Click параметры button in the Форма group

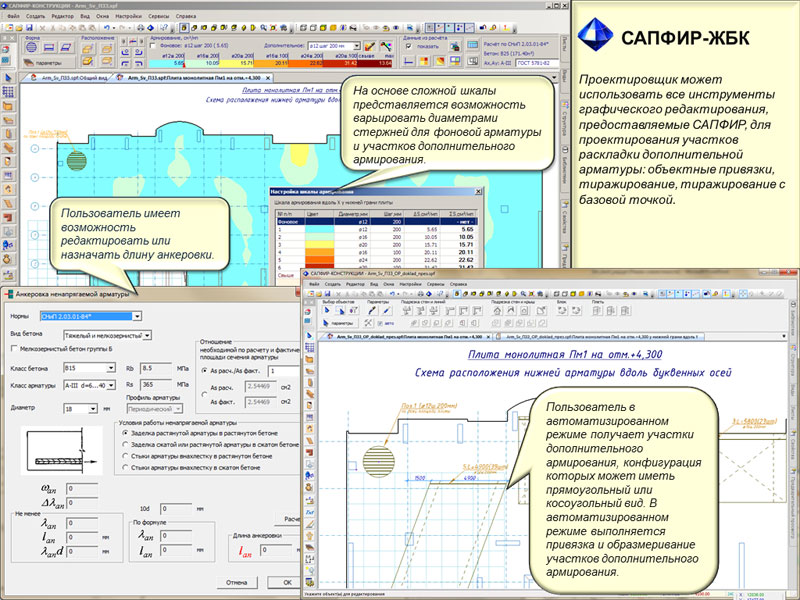pyautogui.click(x=41, y=62)
